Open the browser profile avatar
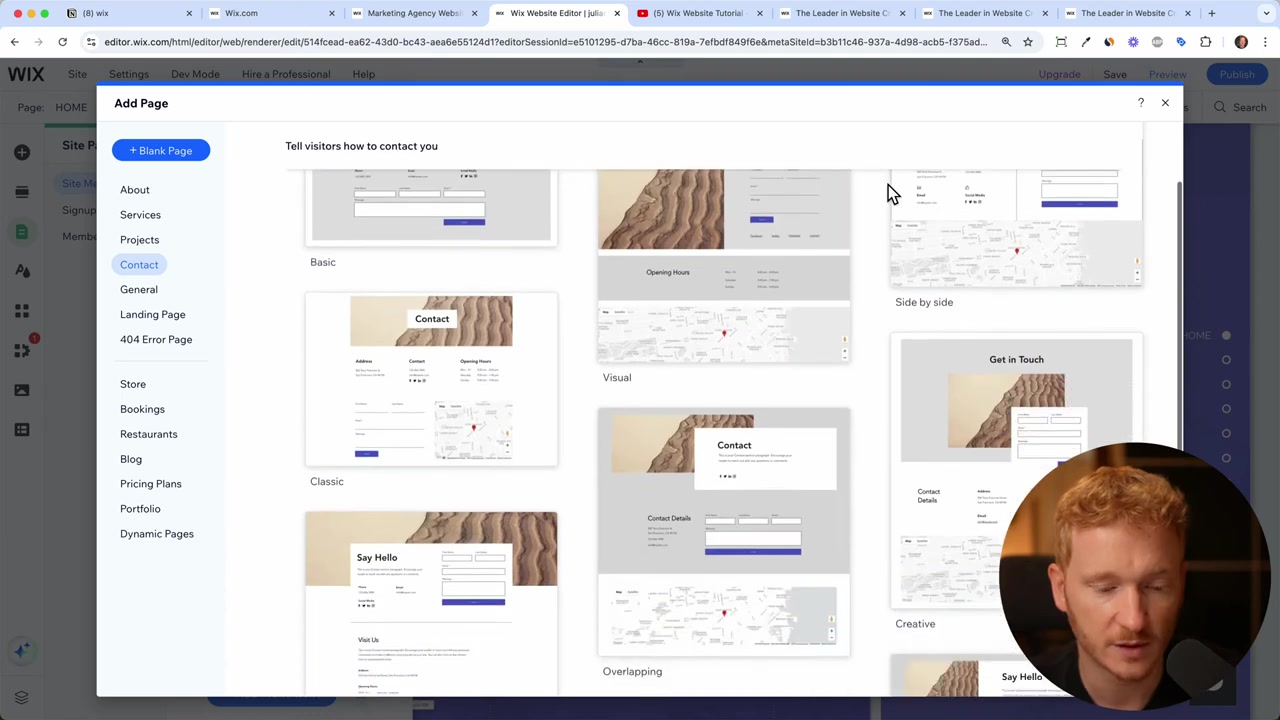This screenshot has width=1280, height=720. (1241, 42)
